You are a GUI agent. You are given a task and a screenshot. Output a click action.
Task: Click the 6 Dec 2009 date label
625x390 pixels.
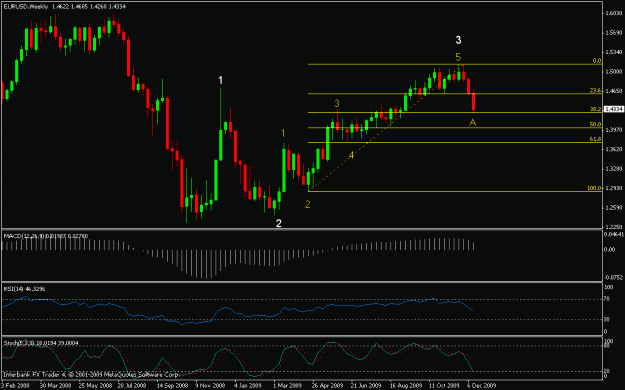(x=482, y=386)
